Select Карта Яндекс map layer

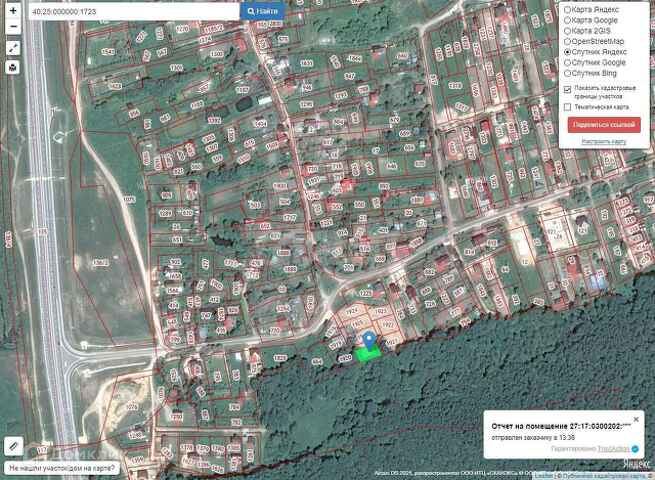592,9
